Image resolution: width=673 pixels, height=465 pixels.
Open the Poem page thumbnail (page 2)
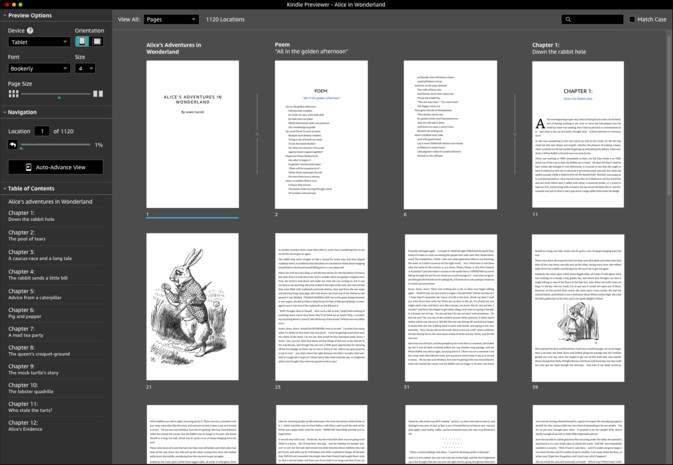point(321,134)
